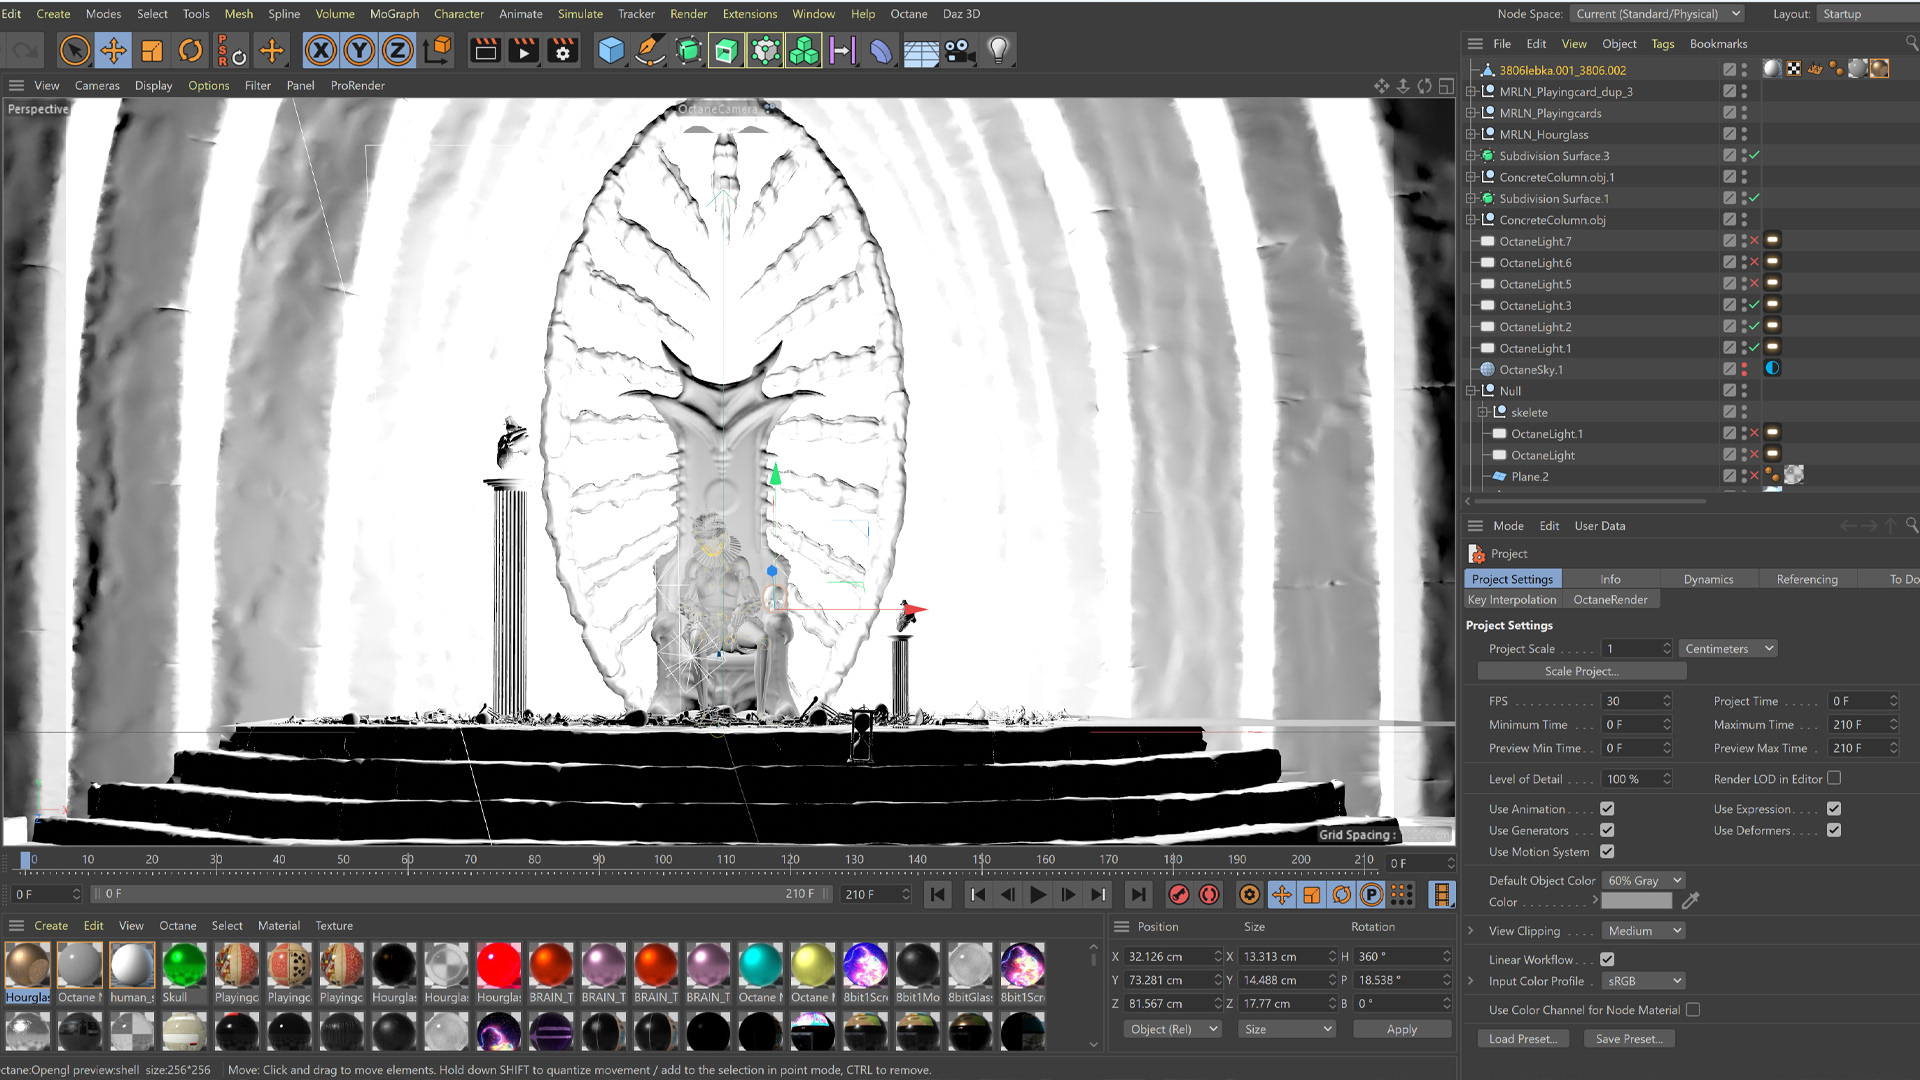This screenshot has width=1920, height=1080.
Task: Enable Render LOD in Editor checkbox
Action: [1834, 778]
